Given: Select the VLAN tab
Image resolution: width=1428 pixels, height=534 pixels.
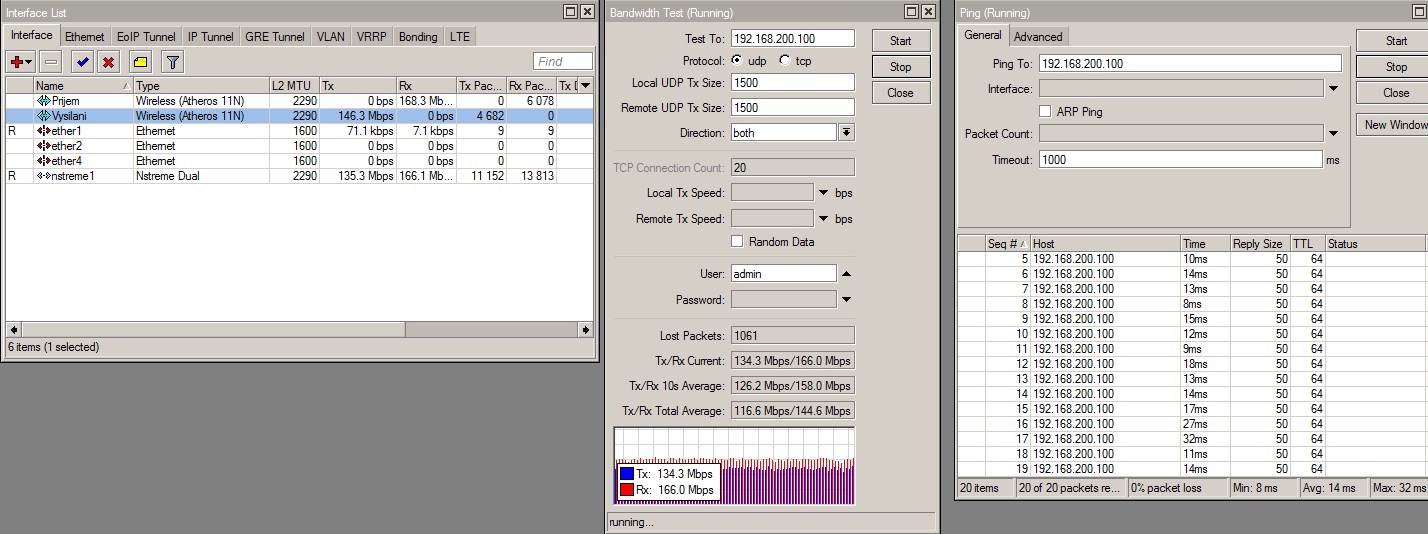Looking at the screenshot, I should 330,37.
